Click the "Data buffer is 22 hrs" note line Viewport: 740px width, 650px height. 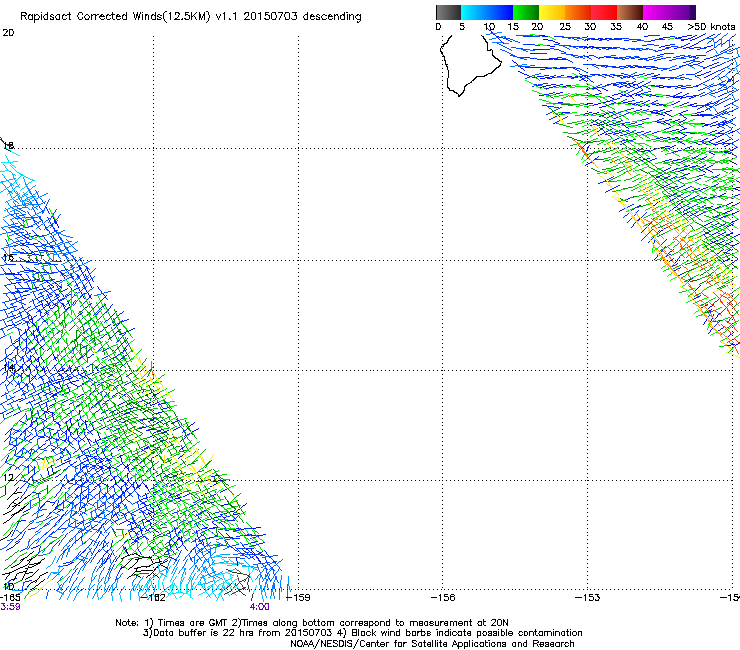[x=362, y=633]
